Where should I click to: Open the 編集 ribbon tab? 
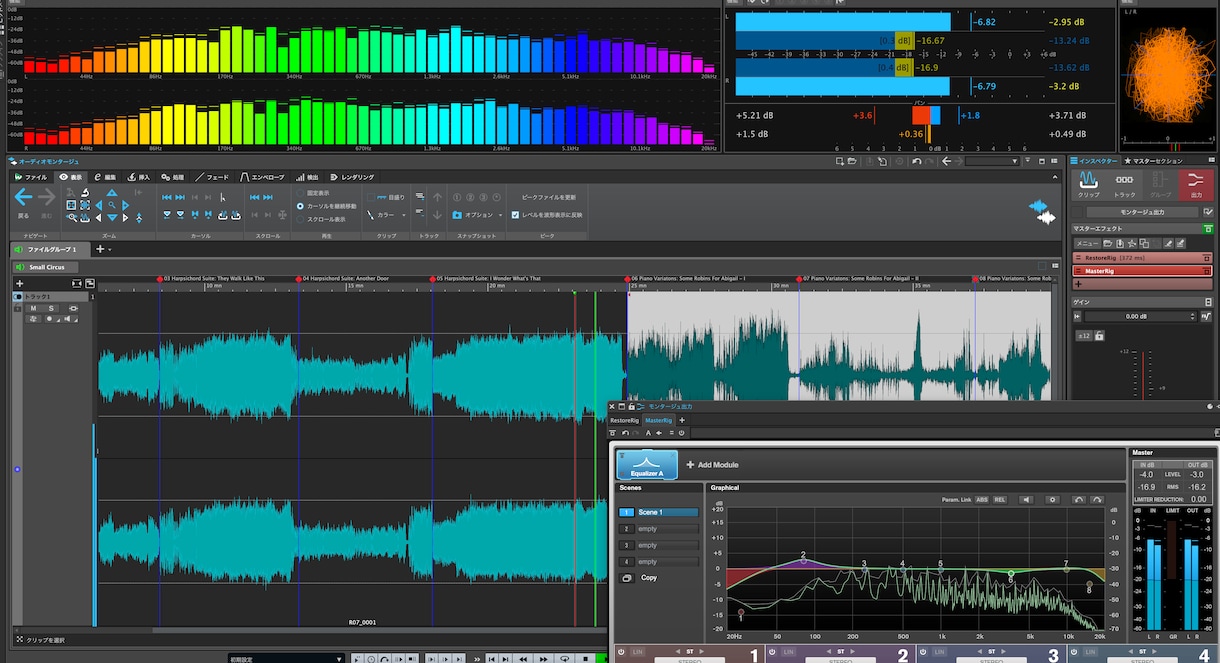coord(105,177)
